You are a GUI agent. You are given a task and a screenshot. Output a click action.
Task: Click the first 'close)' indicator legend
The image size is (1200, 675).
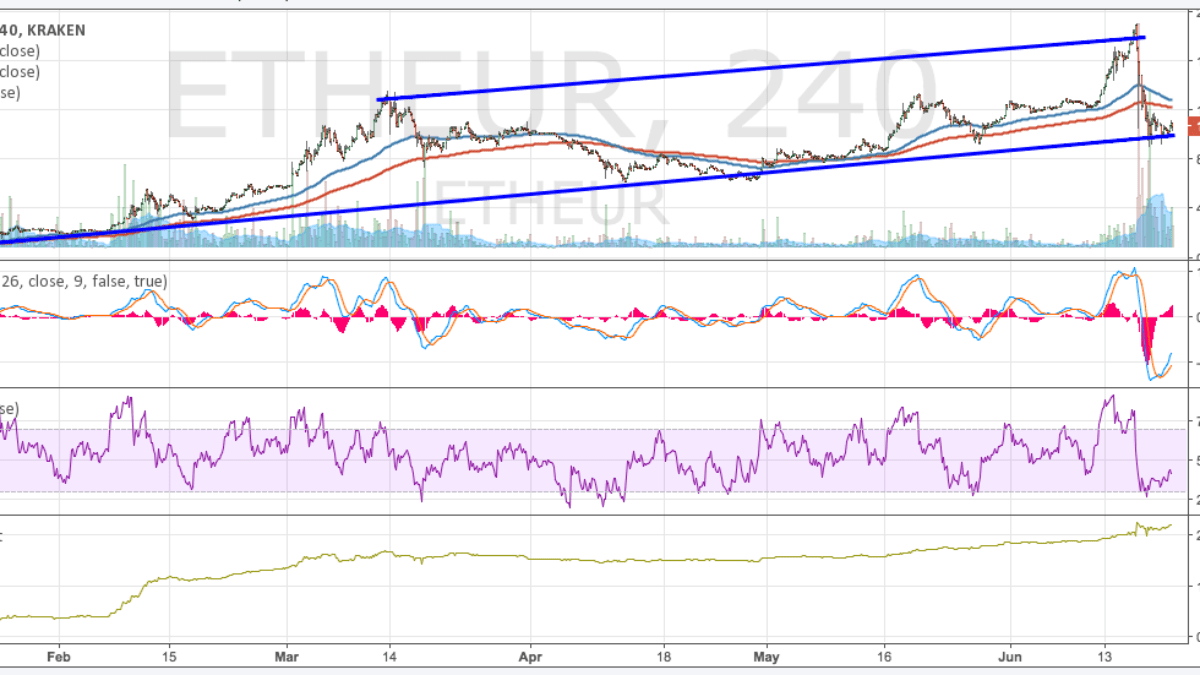[x=20, y=51]
